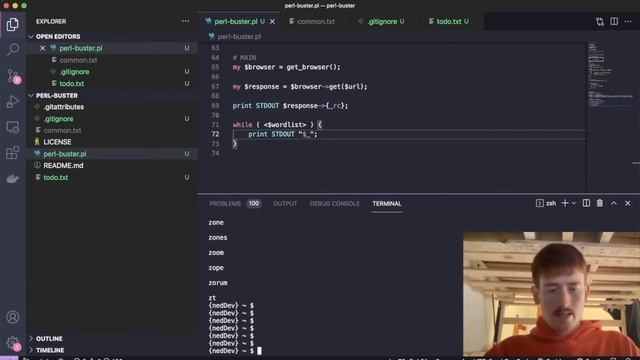Click the terminal prompt input line

(235, 351)
